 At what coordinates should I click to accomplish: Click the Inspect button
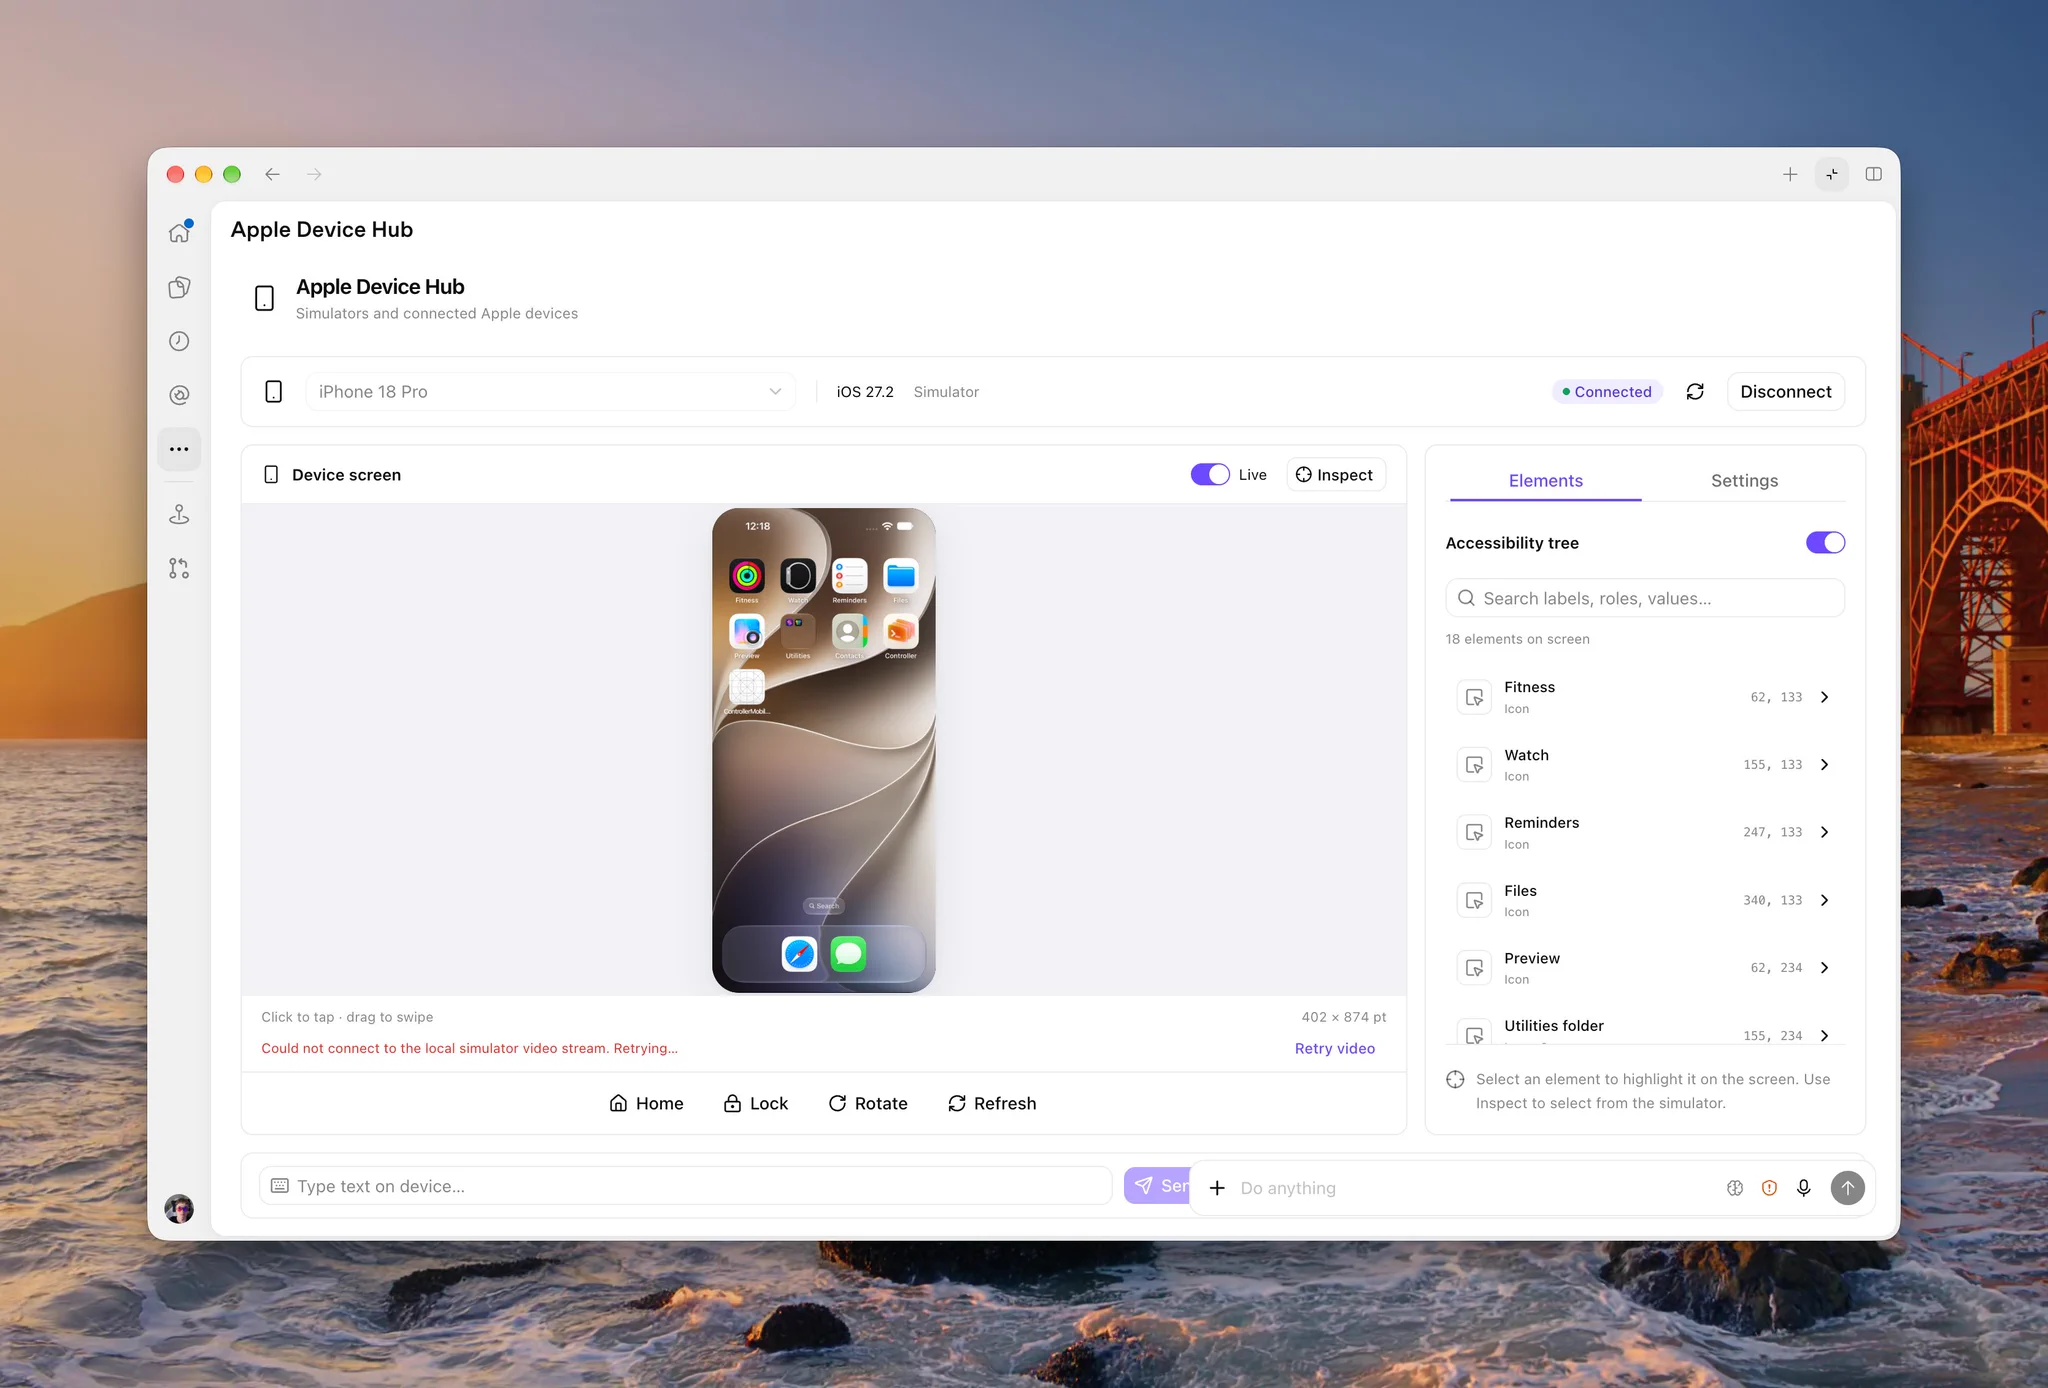pos(1335,475)
